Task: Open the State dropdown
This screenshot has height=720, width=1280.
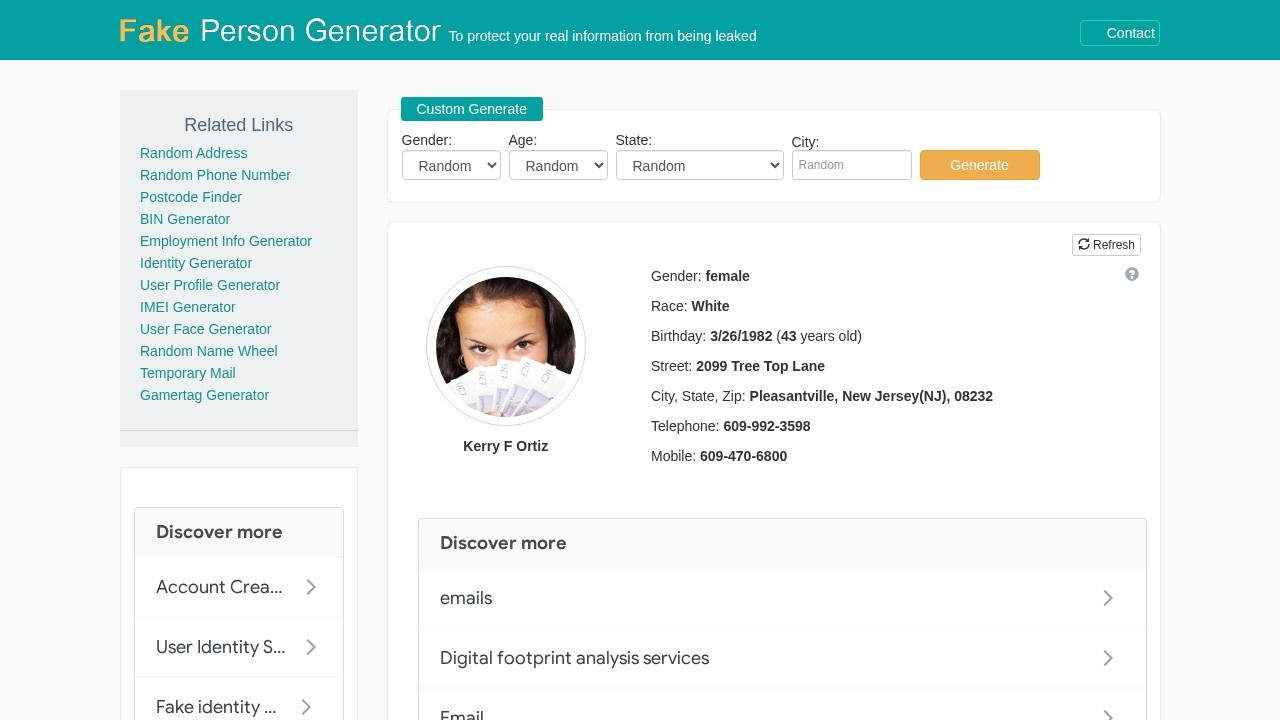Action: [x=699, y=165]
